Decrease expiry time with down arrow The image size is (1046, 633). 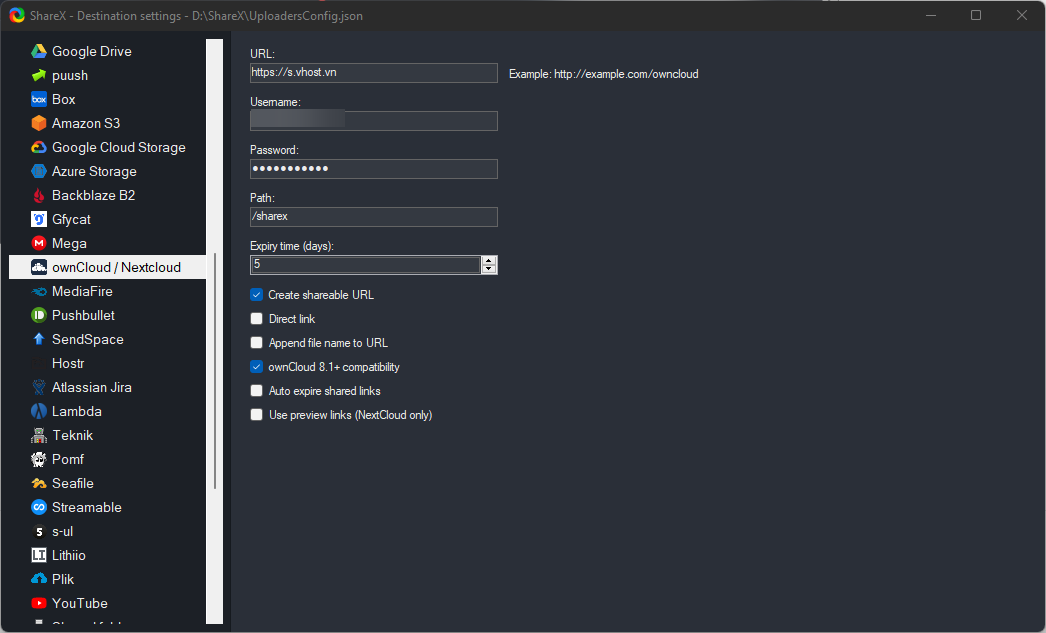pyautogui.click(x=489, y=269)
